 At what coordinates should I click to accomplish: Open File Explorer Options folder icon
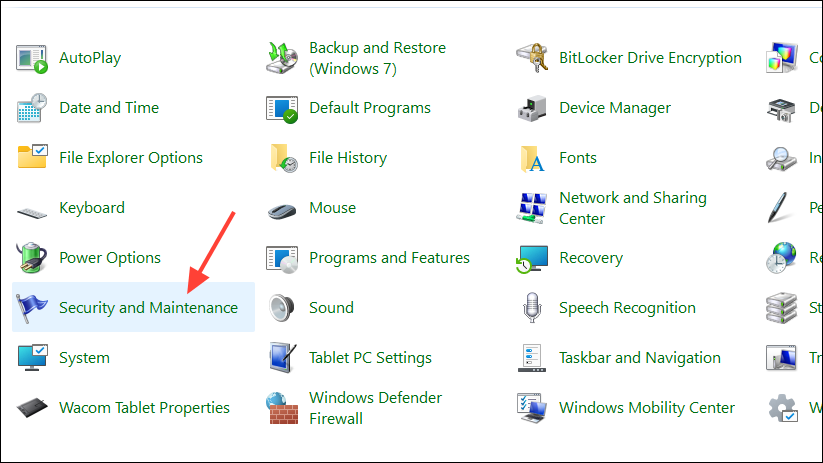click(32, 157)
